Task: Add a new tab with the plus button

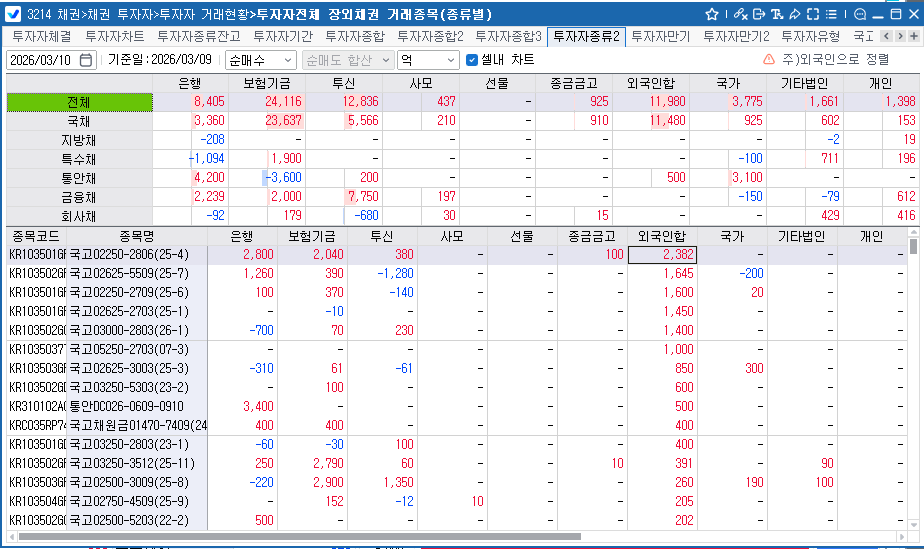Action: [913, 36]
